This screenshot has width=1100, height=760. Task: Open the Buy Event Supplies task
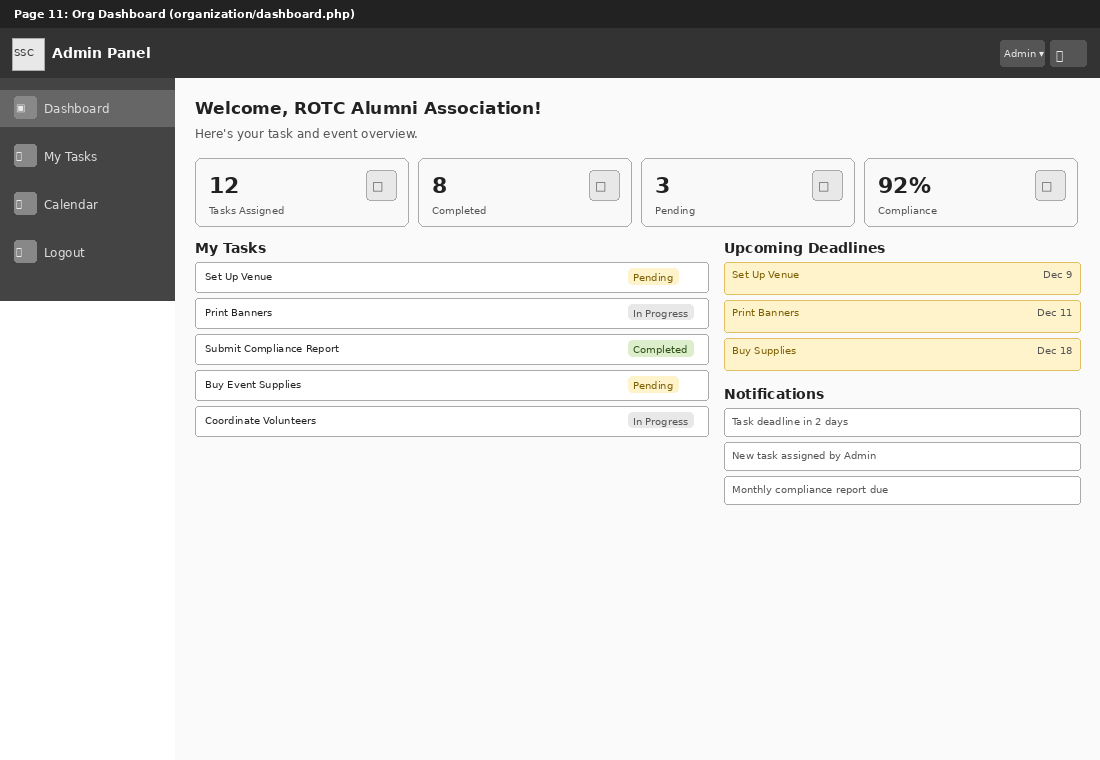point(452,385)
